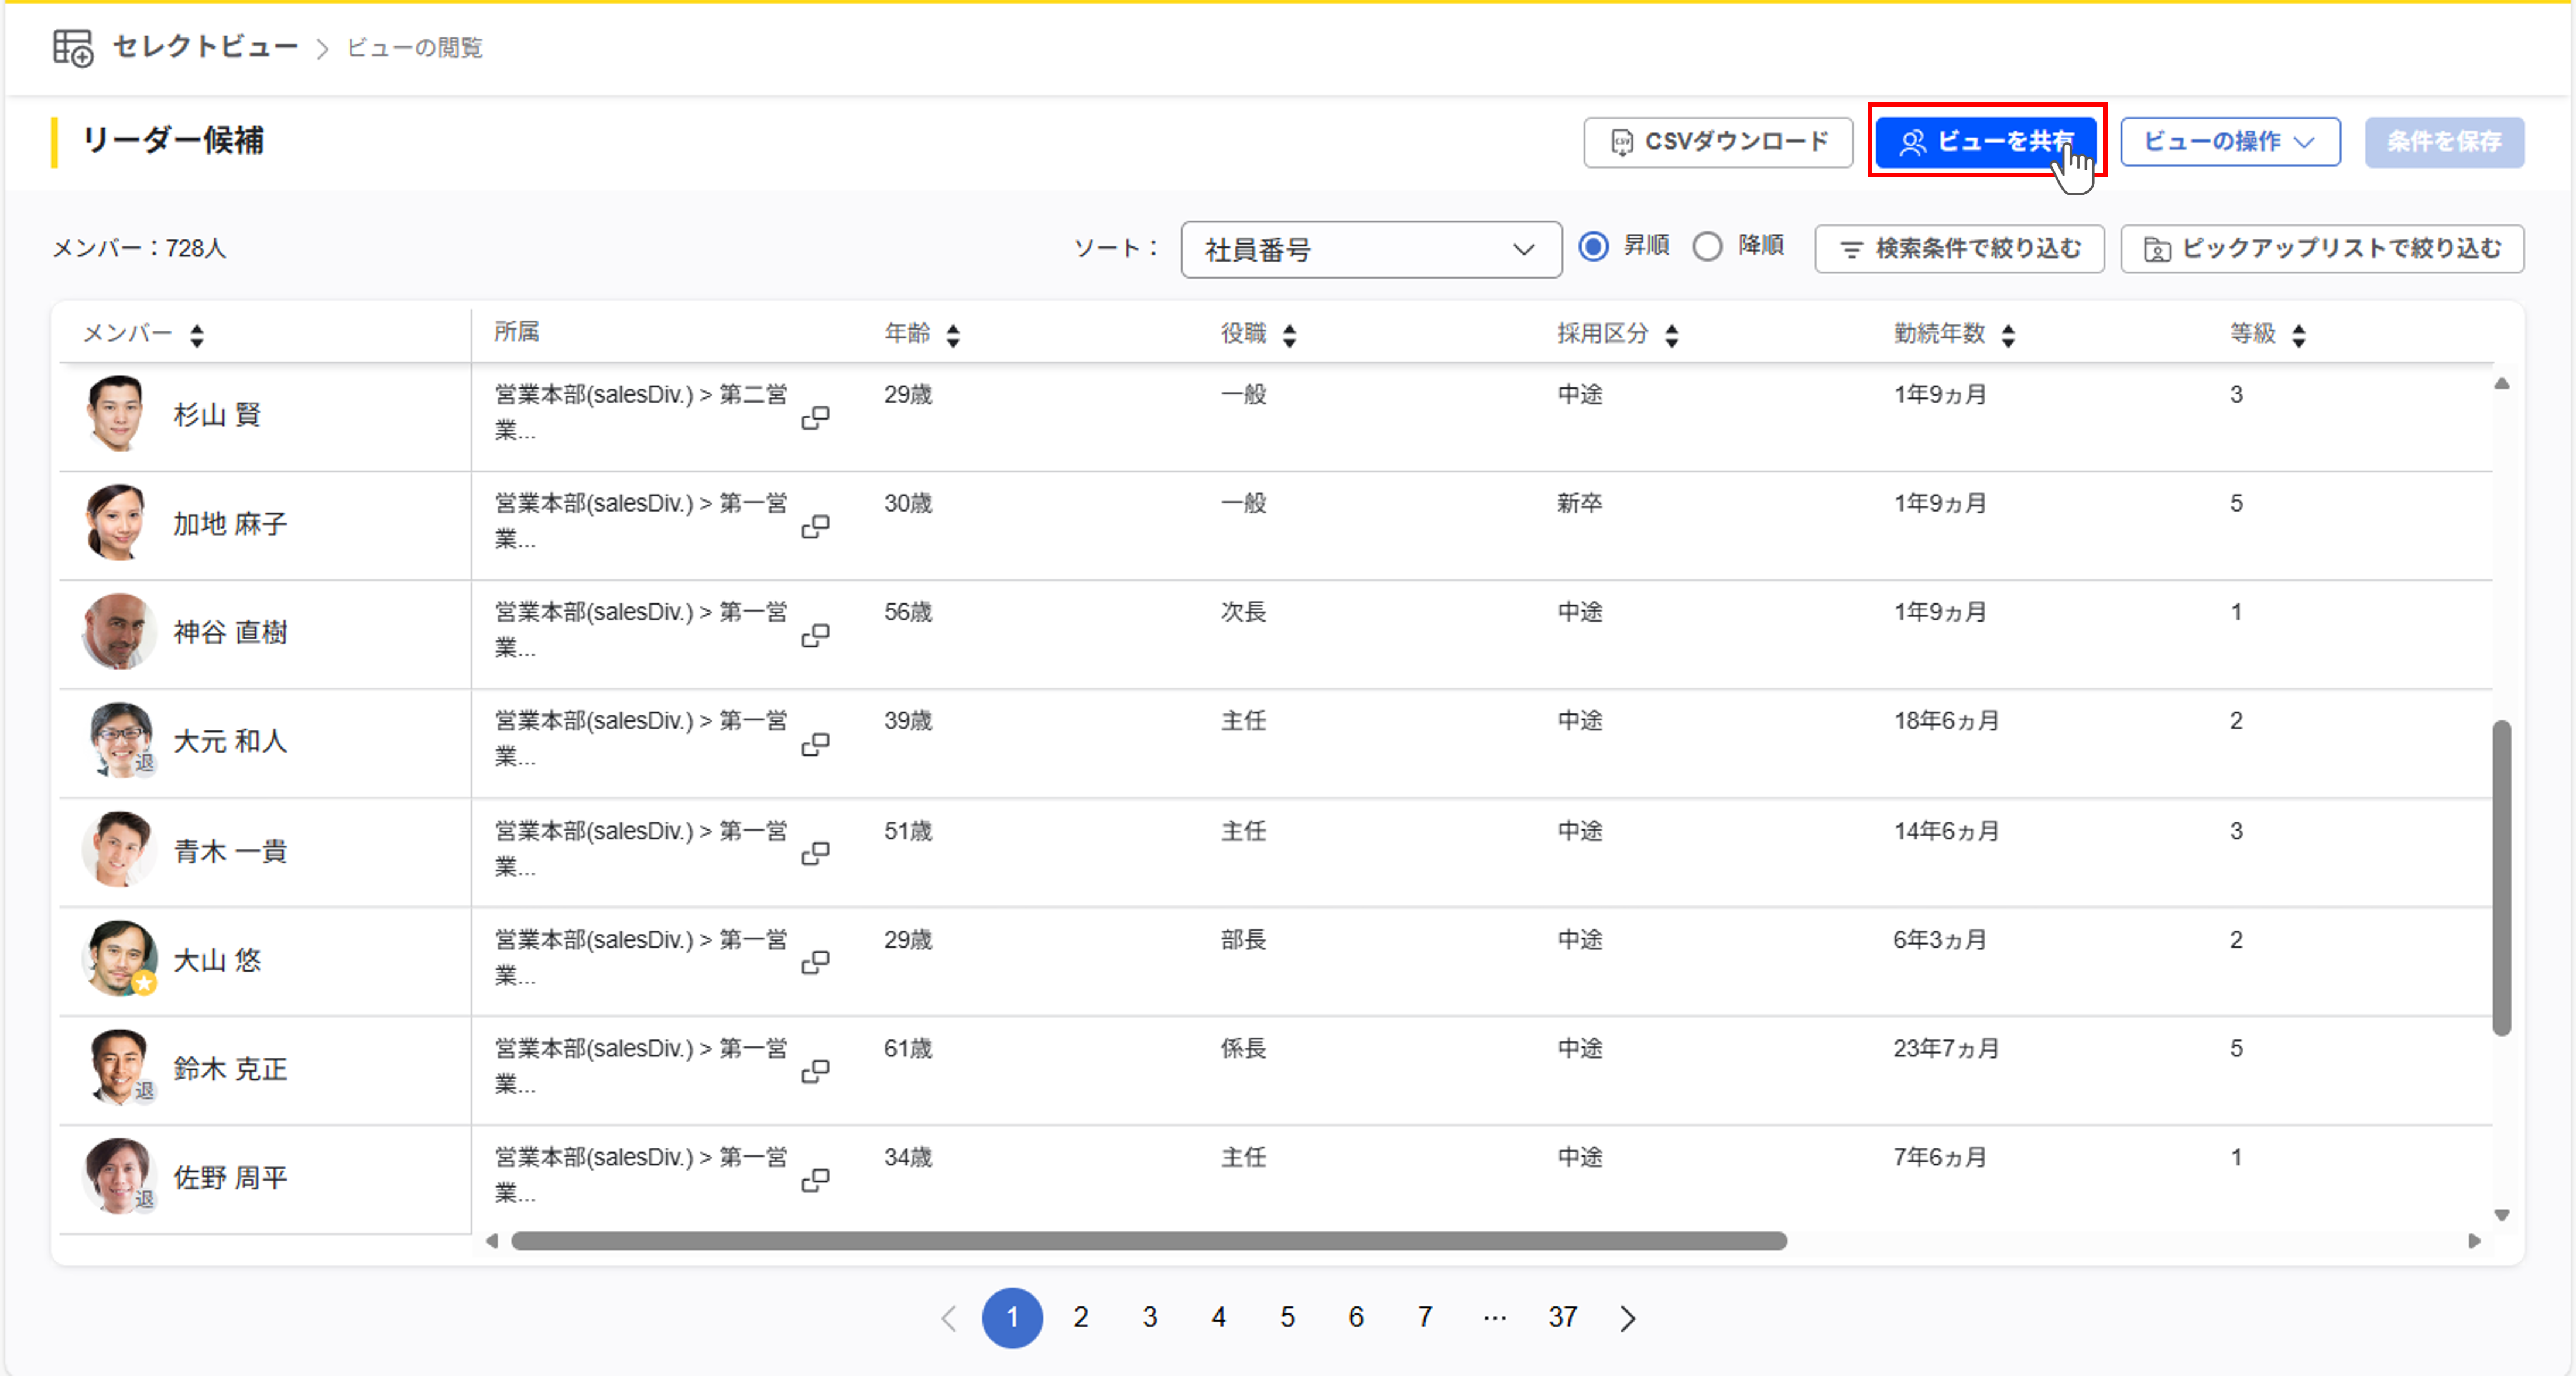The width and height of the screenshot is (2576, 1376).
Task: Click next page arrow in pagination
Action: (1628, 1318)
